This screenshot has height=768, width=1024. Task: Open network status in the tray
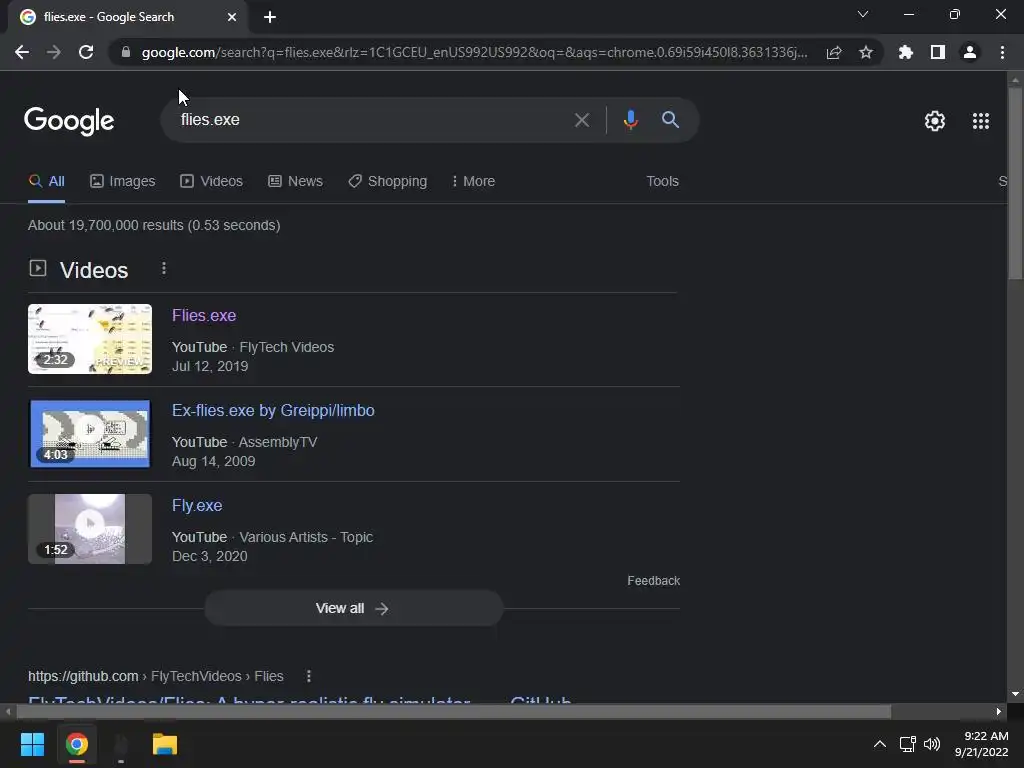pyautogui.click(x=907, y=744)
